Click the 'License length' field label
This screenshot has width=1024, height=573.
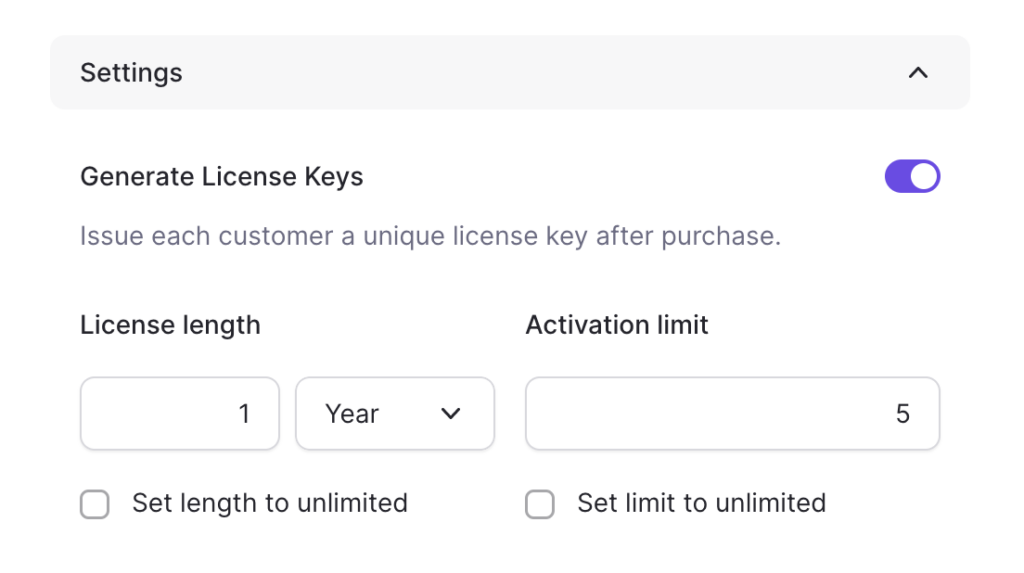(170, 325)
